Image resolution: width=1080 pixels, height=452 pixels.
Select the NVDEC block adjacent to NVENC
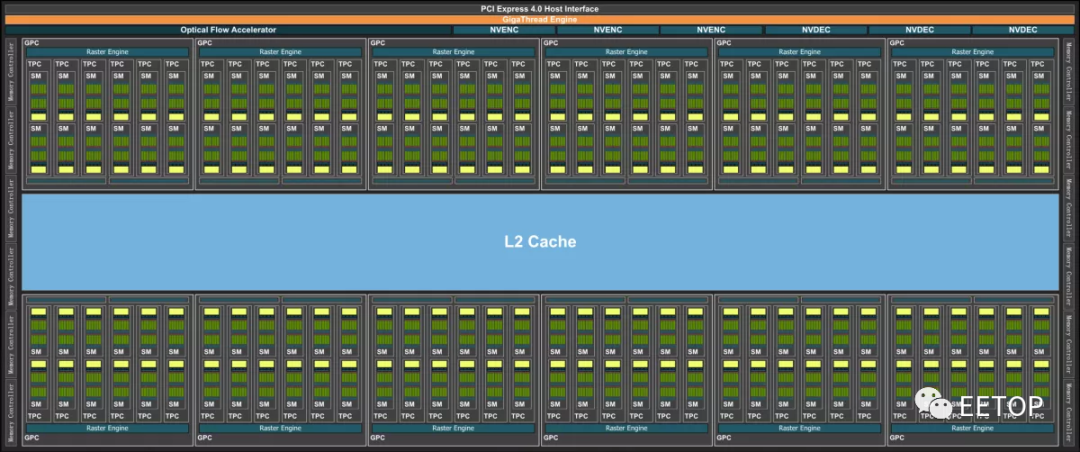[816, 30]
